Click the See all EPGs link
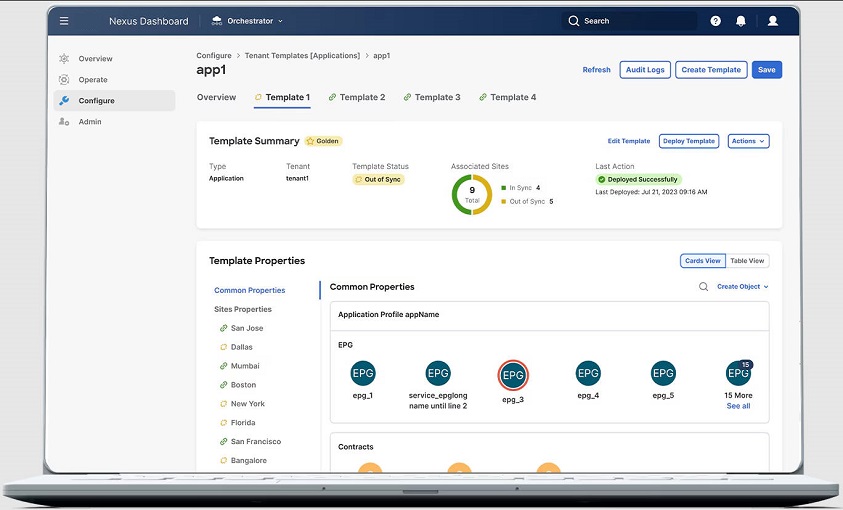The height and width of the screenshot is (510, 843). pyautogui.click(x=738, y=406)
